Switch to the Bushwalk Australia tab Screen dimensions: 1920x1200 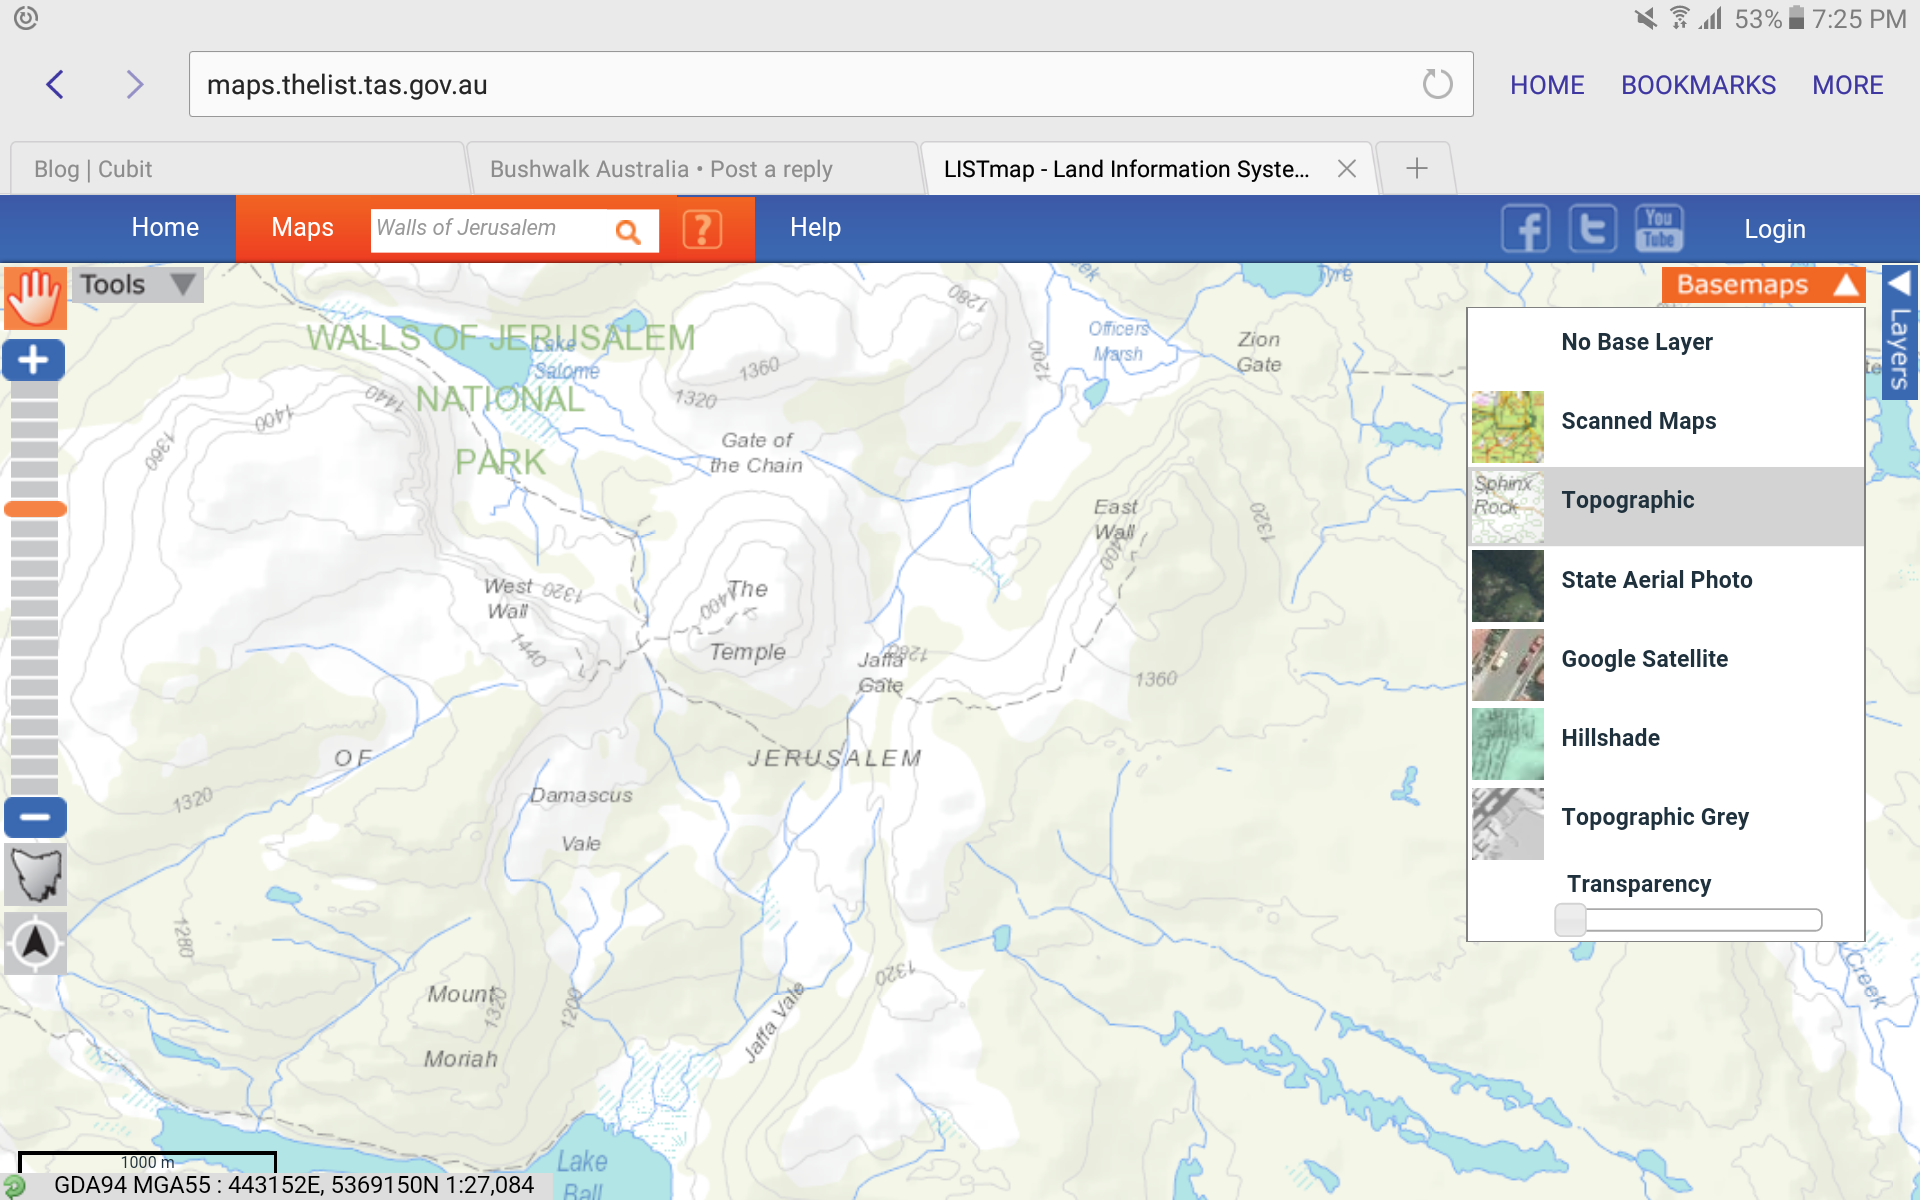(692, 169)
